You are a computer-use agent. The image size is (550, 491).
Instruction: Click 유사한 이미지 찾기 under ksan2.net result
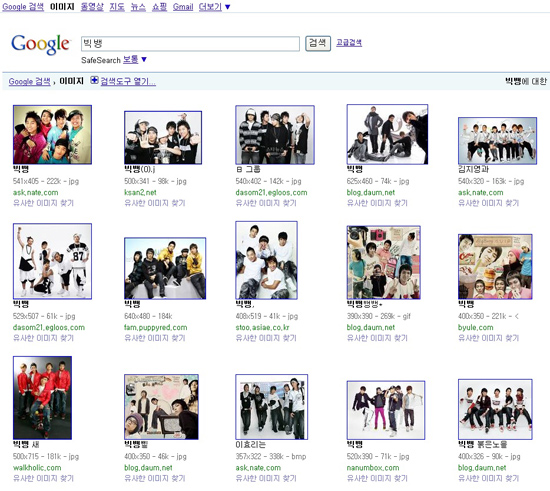click(155, 203)
